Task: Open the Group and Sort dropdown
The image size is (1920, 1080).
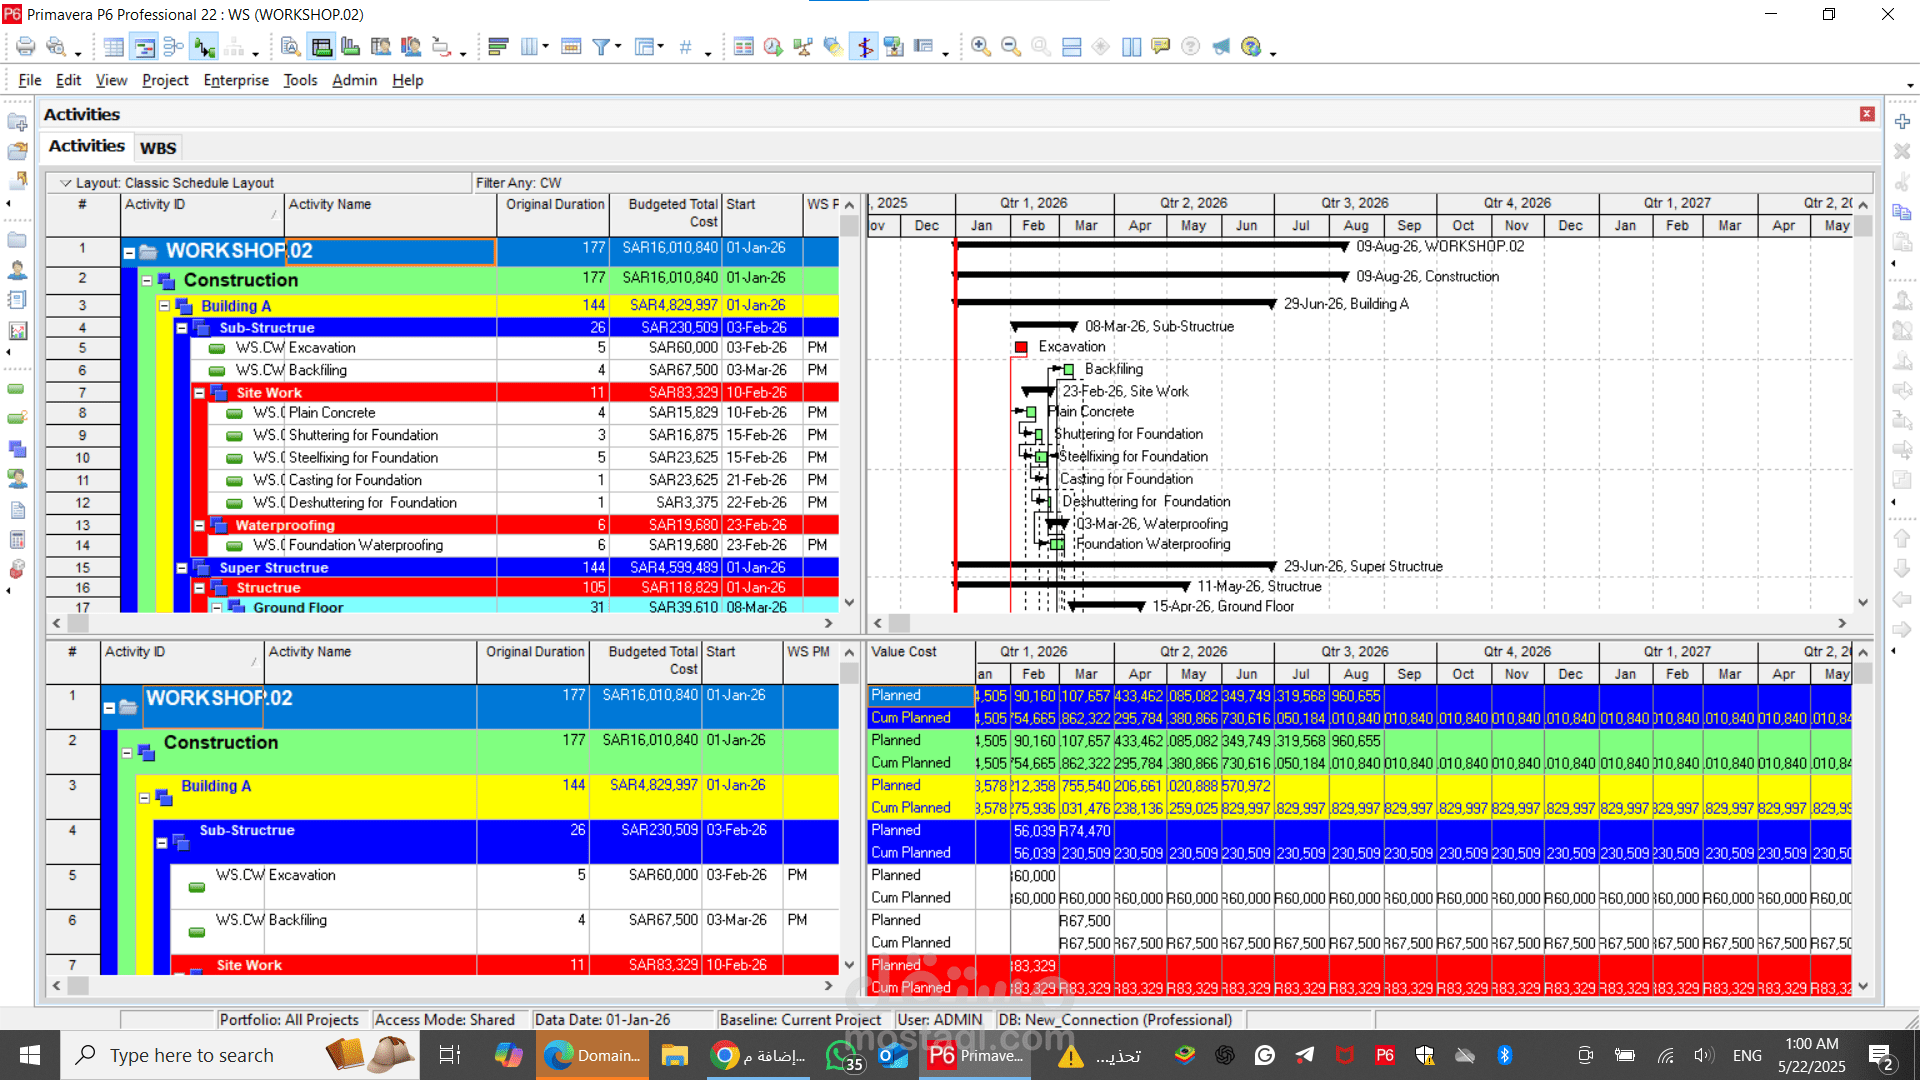Action: click(x=648, y=47)
